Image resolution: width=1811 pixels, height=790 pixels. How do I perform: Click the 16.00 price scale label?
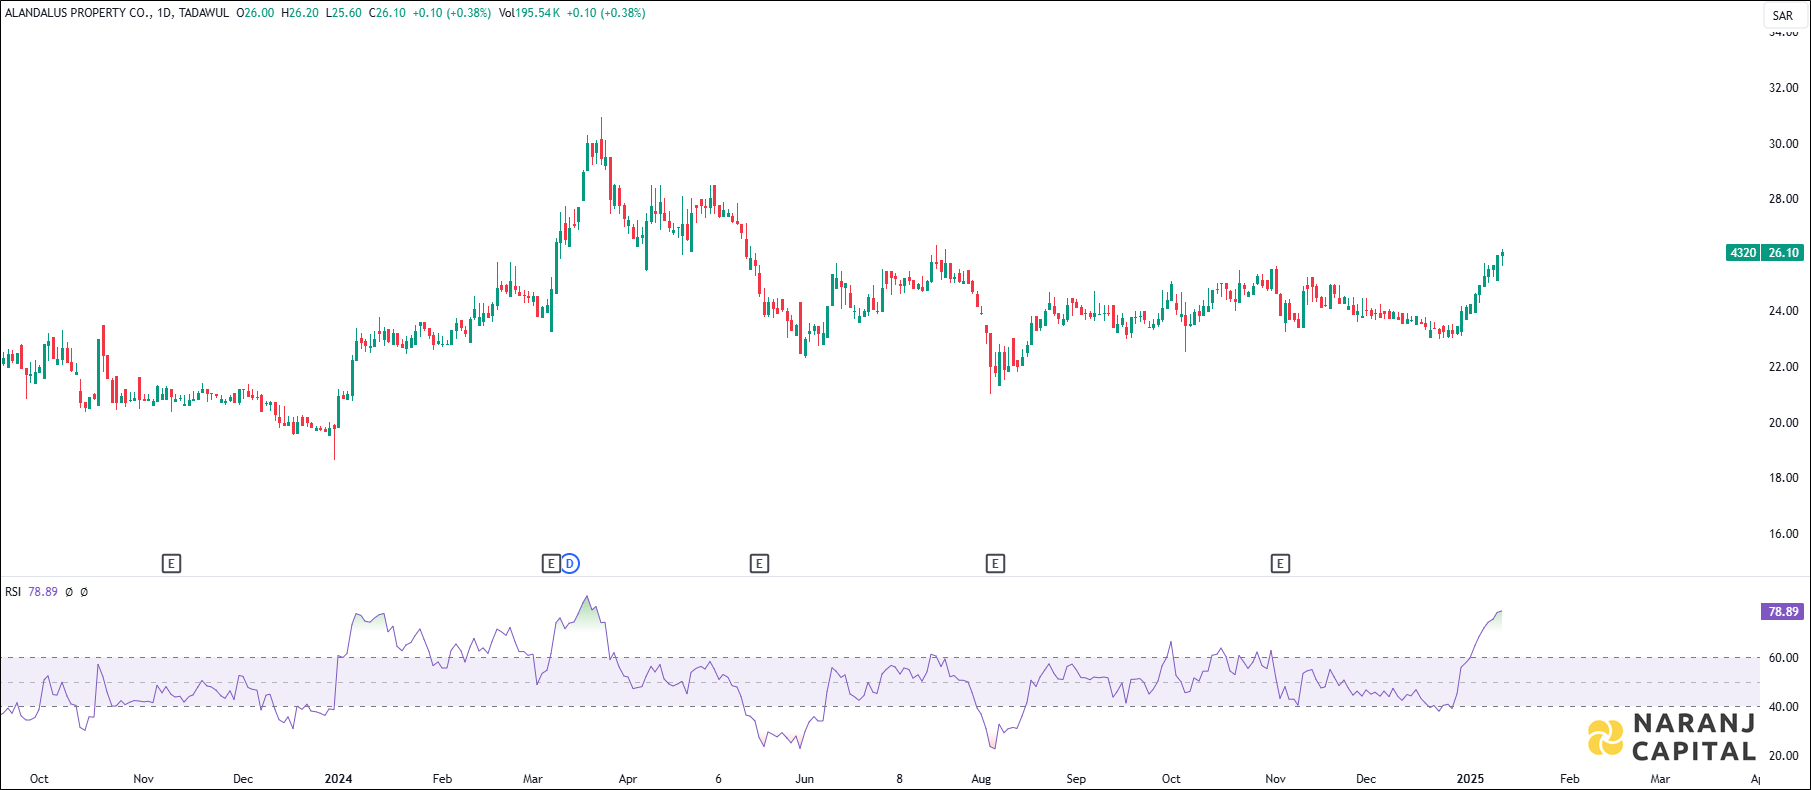1783,534
